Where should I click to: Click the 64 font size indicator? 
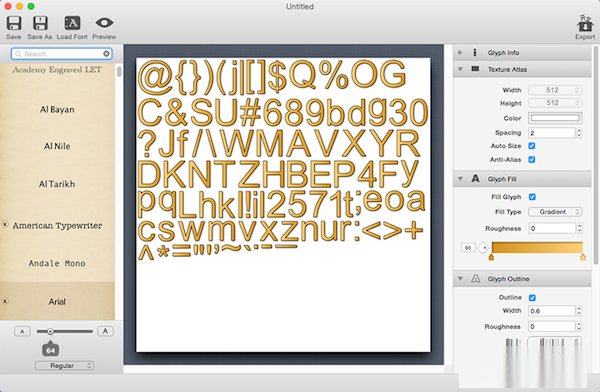coord(50,350)
